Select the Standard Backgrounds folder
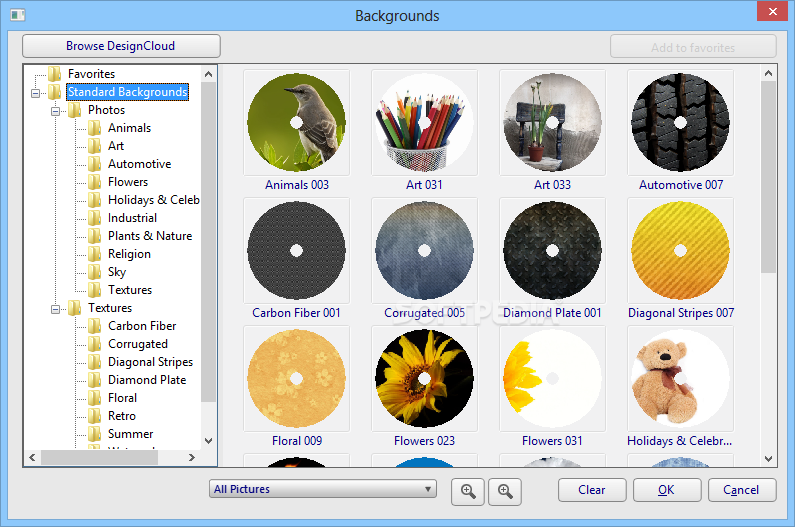795x527 pixels. (x=128, y=92)
